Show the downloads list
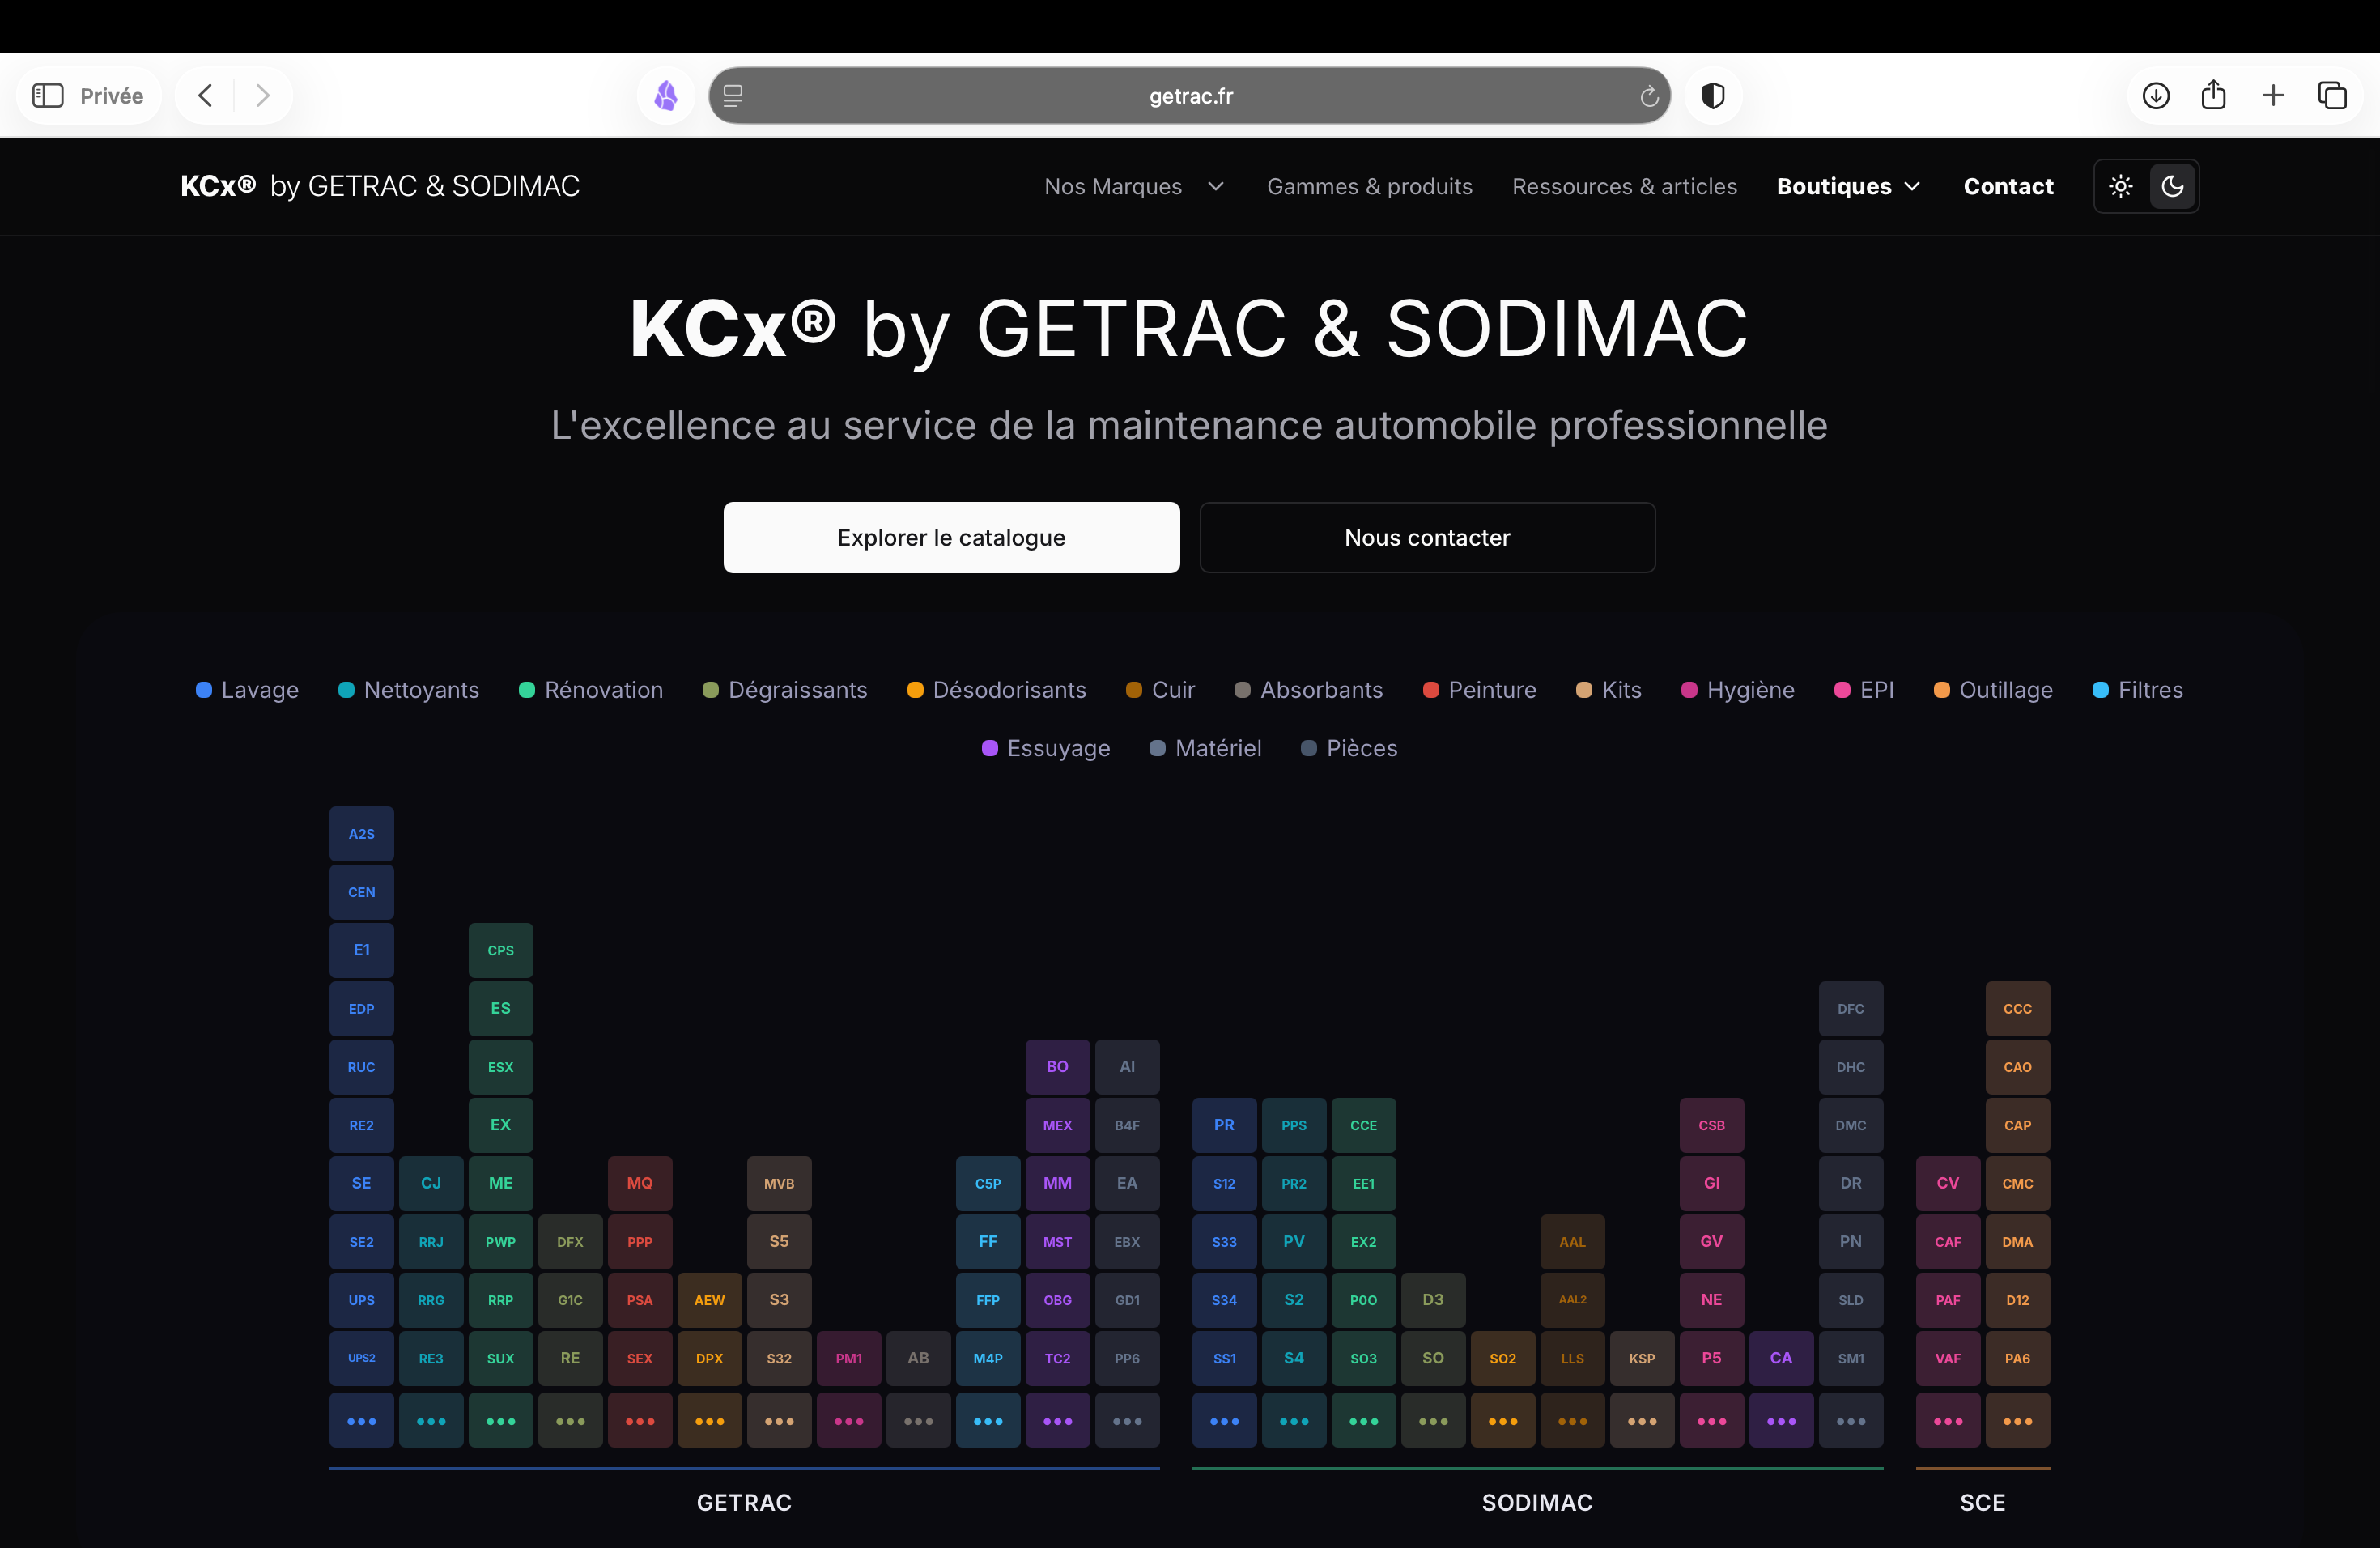 point(2156,96)
